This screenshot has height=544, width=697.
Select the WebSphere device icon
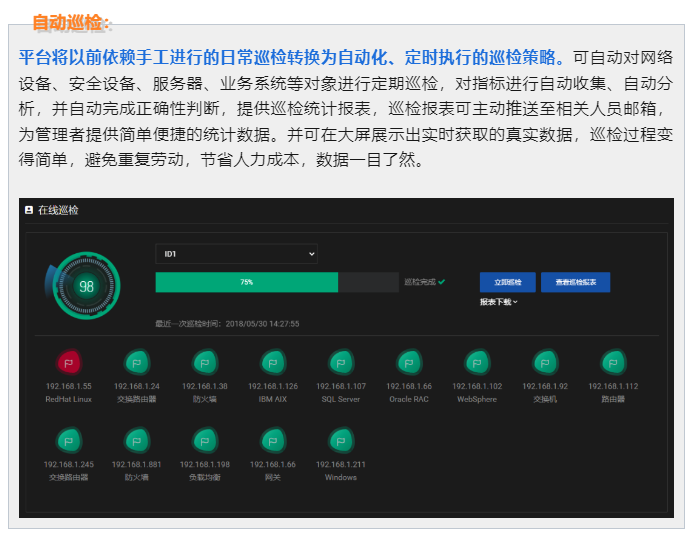478,362
